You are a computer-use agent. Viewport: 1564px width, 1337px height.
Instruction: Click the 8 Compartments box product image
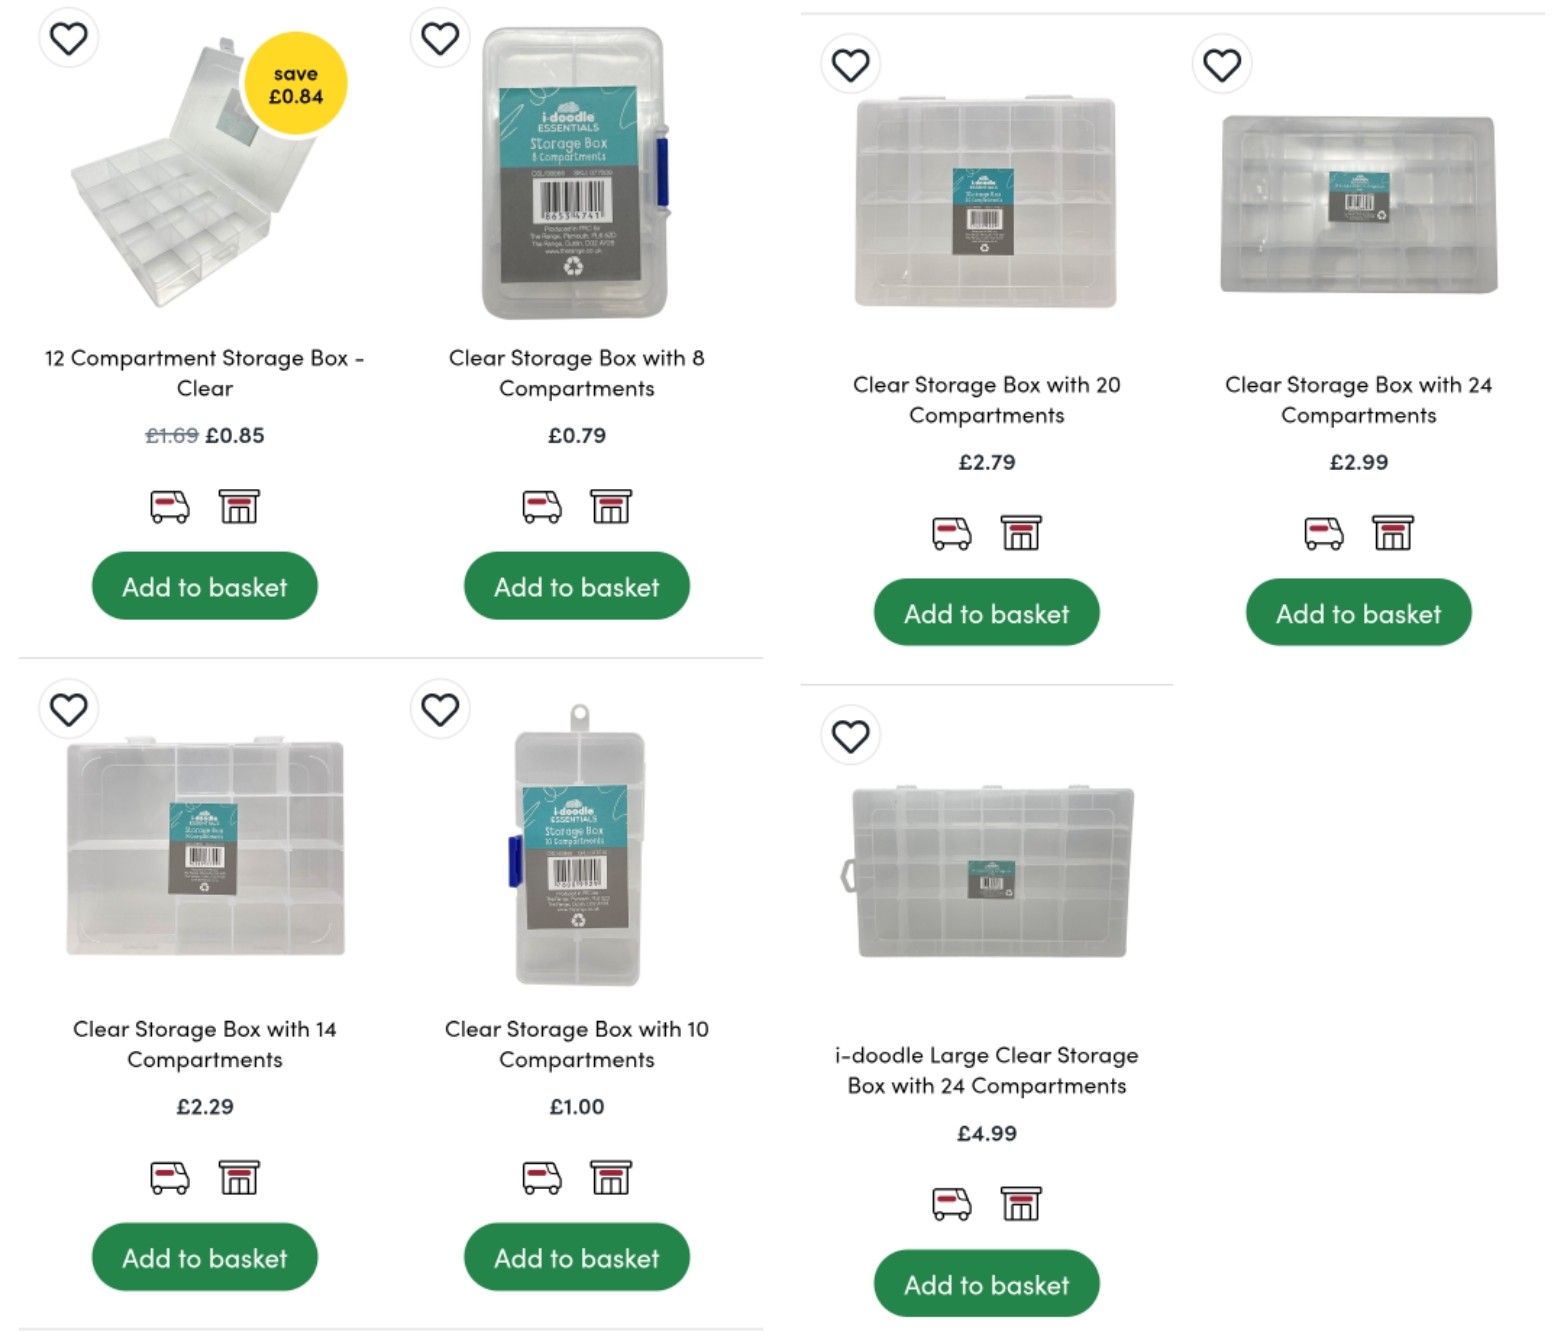tap(574, 175)
